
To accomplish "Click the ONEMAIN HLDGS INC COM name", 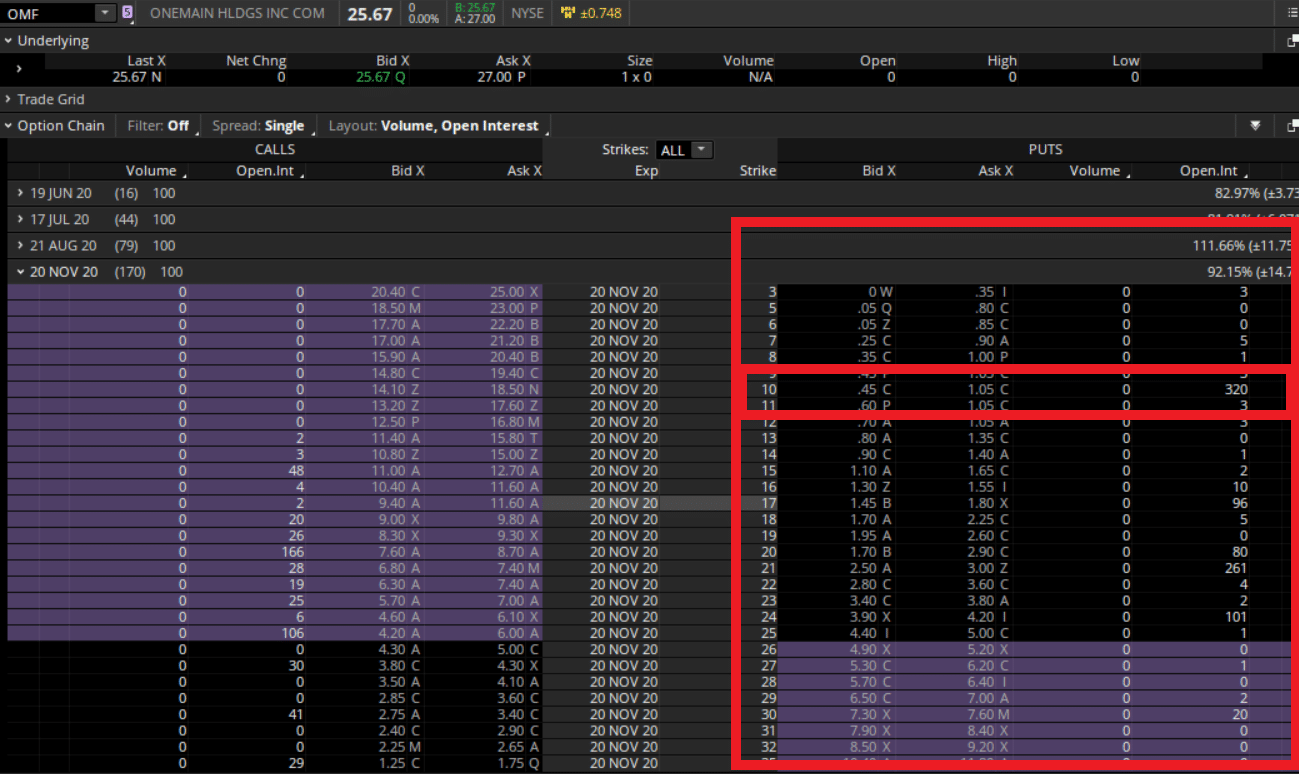I will point(237,13).
